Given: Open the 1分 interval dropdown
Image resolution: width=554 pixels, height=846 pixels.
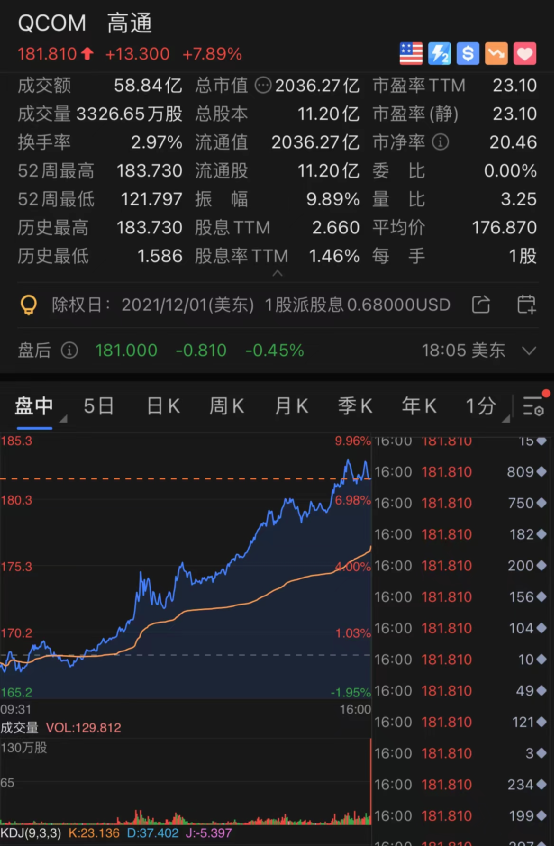Looking at the screenshot, I should click(487, 406).
